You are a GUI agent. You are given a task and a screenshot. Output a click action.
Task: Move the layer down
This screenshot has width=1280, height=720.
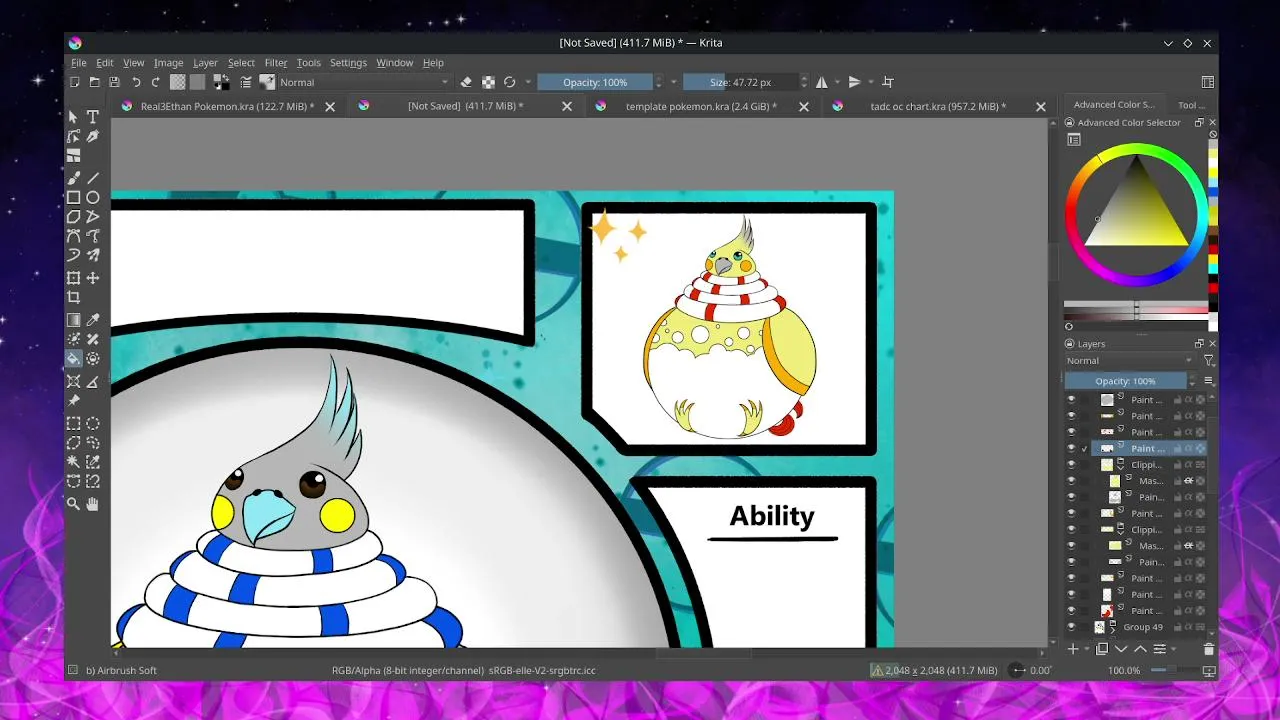[x=1121, y=649]
